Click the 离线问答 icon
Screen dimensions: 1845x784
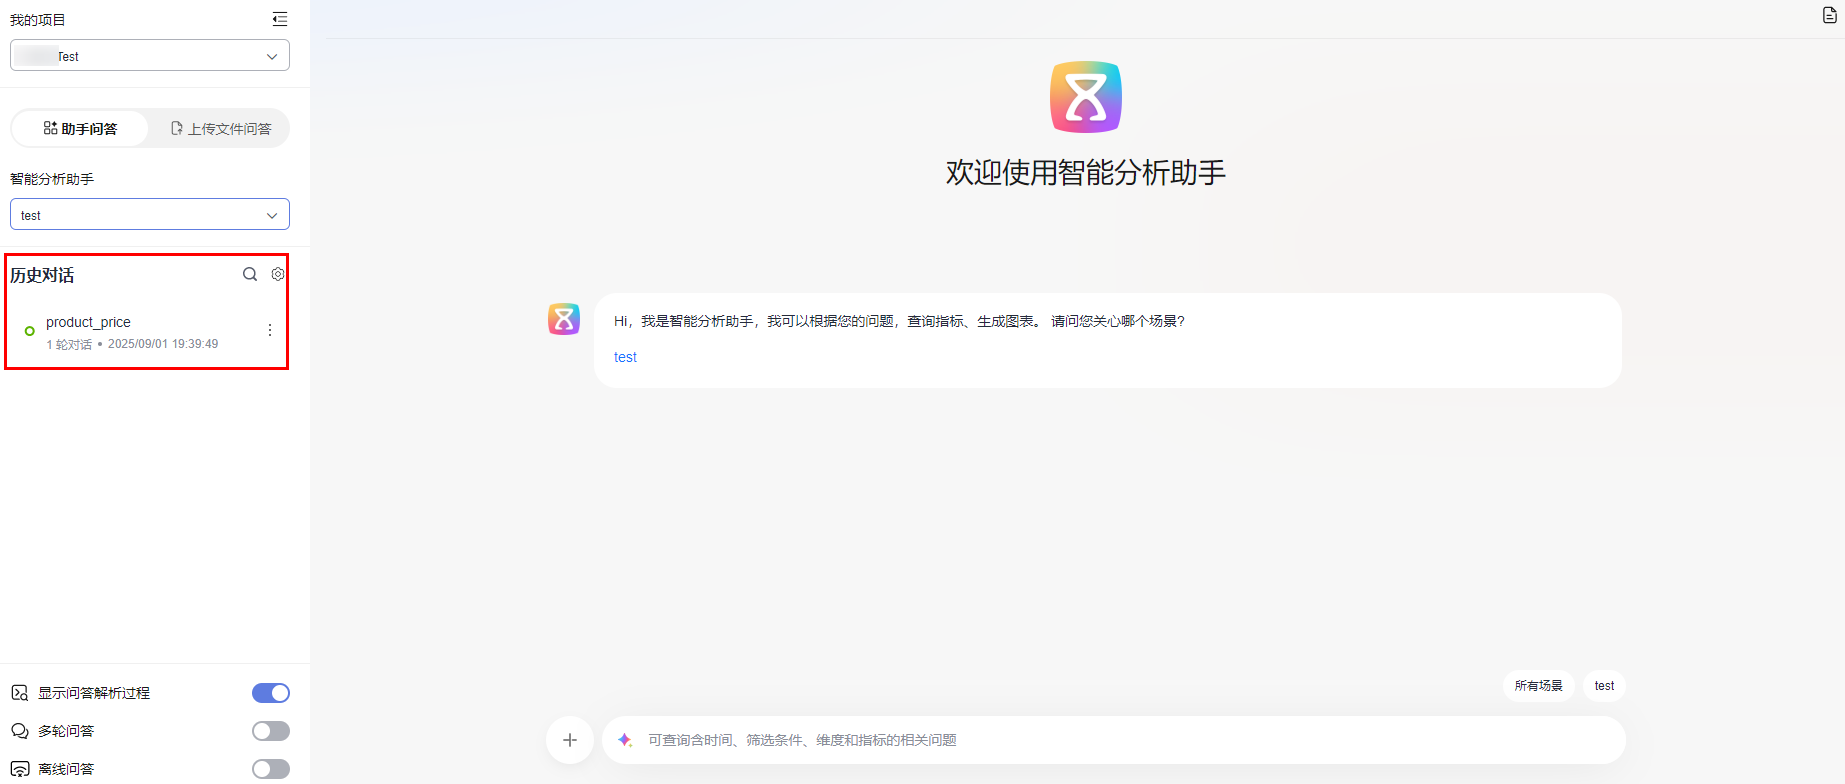pyautogui.click(x=19, y=769)
